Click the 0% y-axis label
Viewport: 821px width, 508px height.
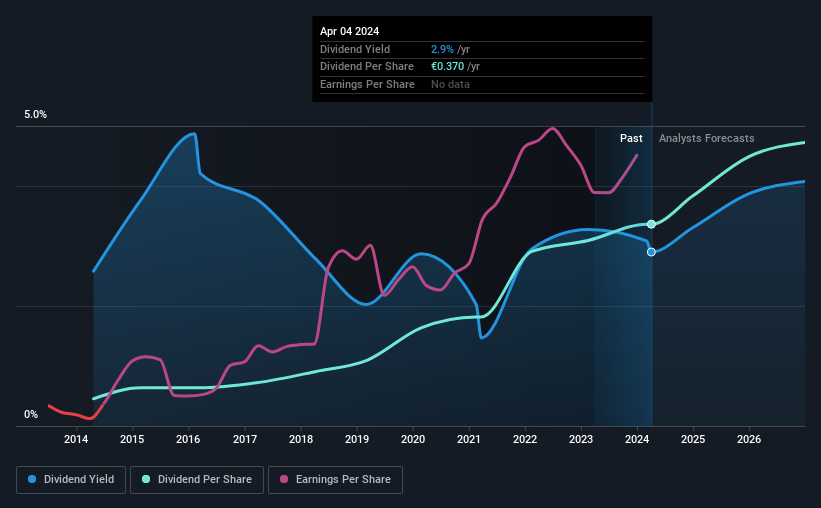31,414
